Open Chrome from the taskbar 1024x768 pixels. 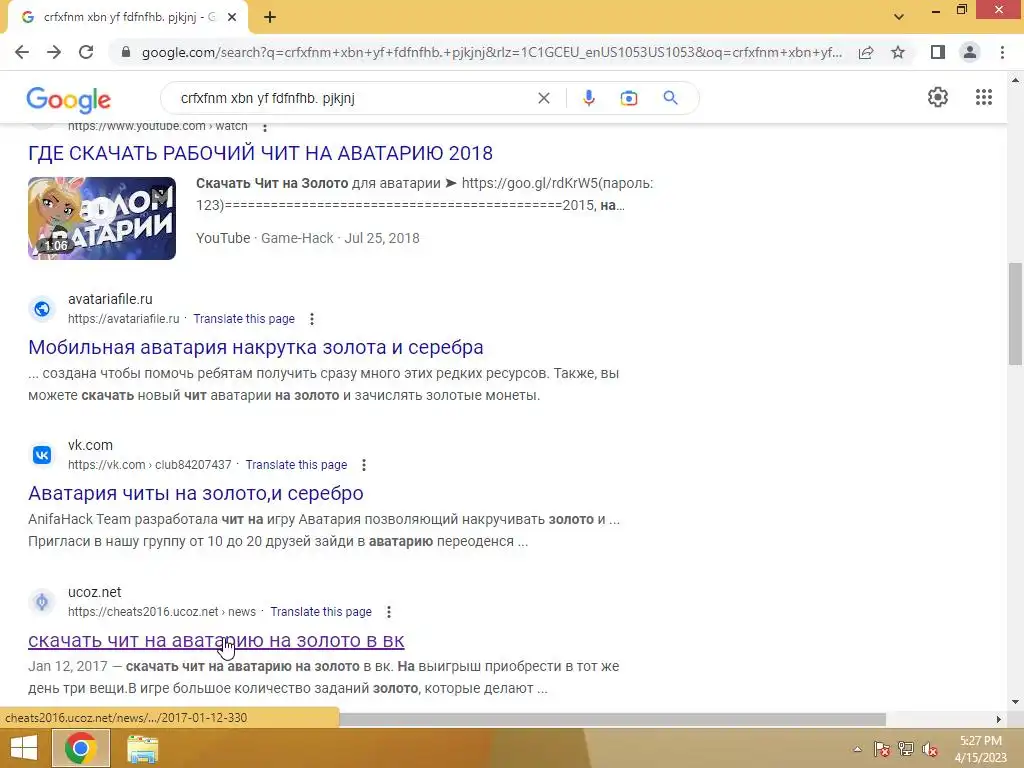(x=80, y=748)
